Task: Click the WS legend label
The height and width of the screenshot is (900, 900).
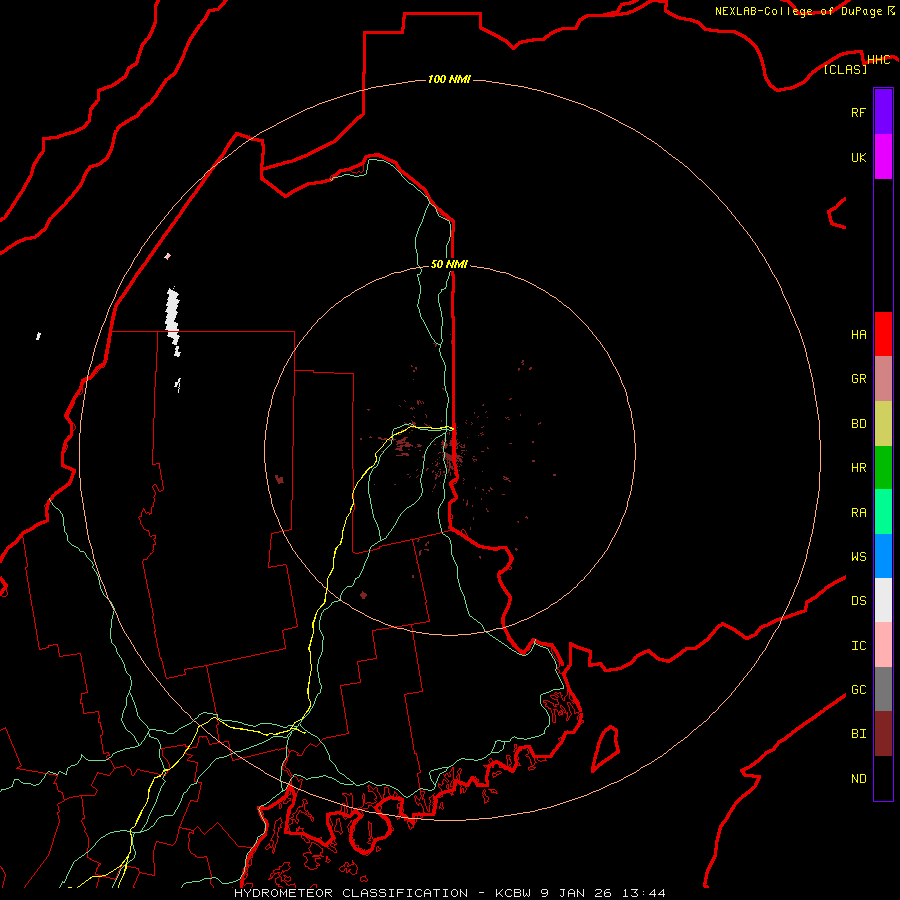Action: click(858, 556)
